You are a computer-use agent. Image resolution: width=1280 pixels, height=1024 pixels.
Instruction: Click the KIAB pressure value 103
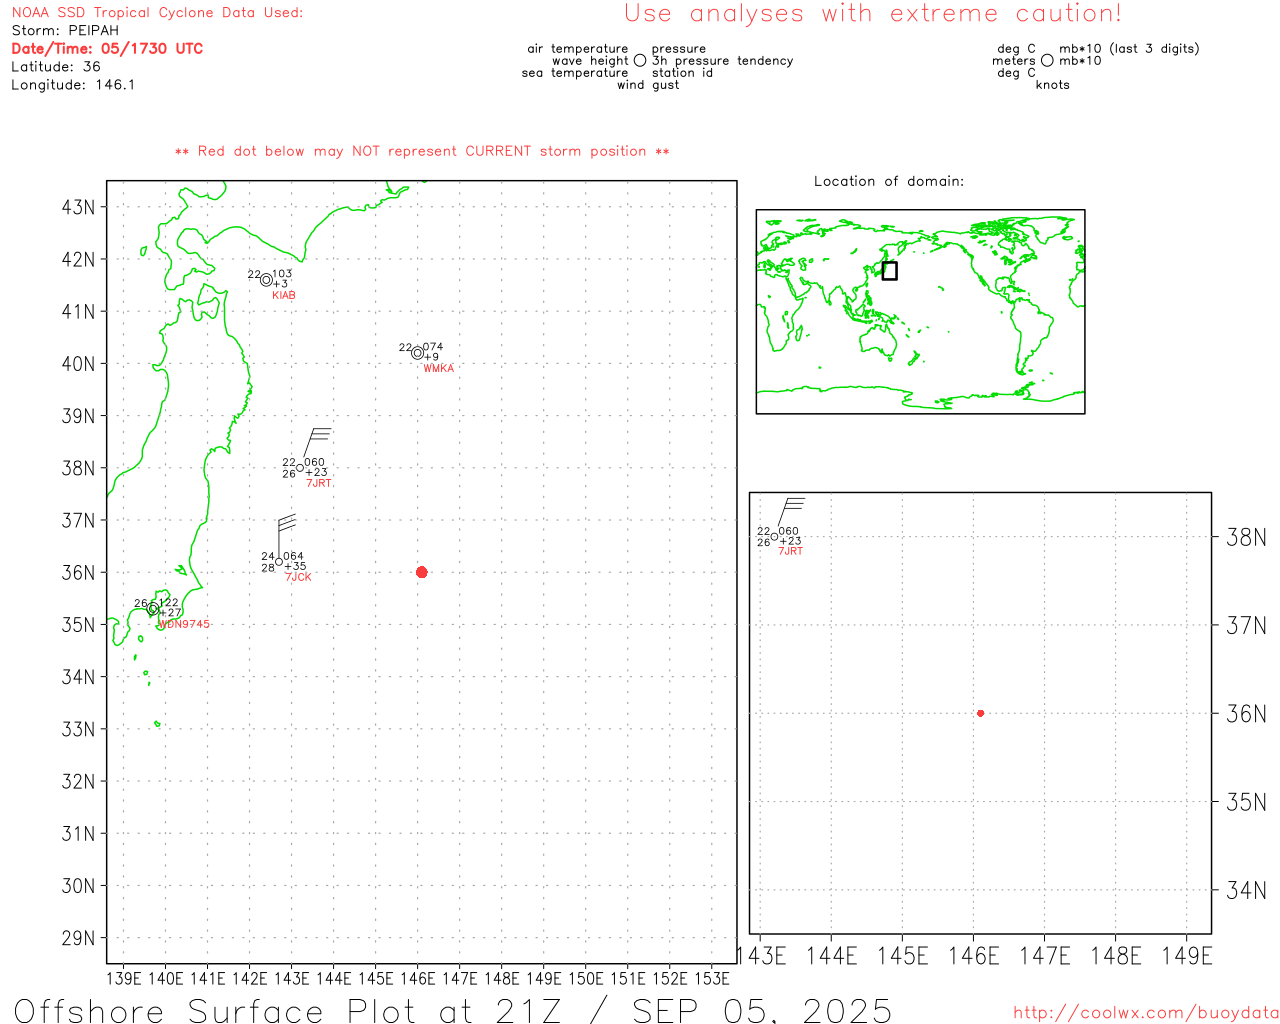tap(283, 273)
